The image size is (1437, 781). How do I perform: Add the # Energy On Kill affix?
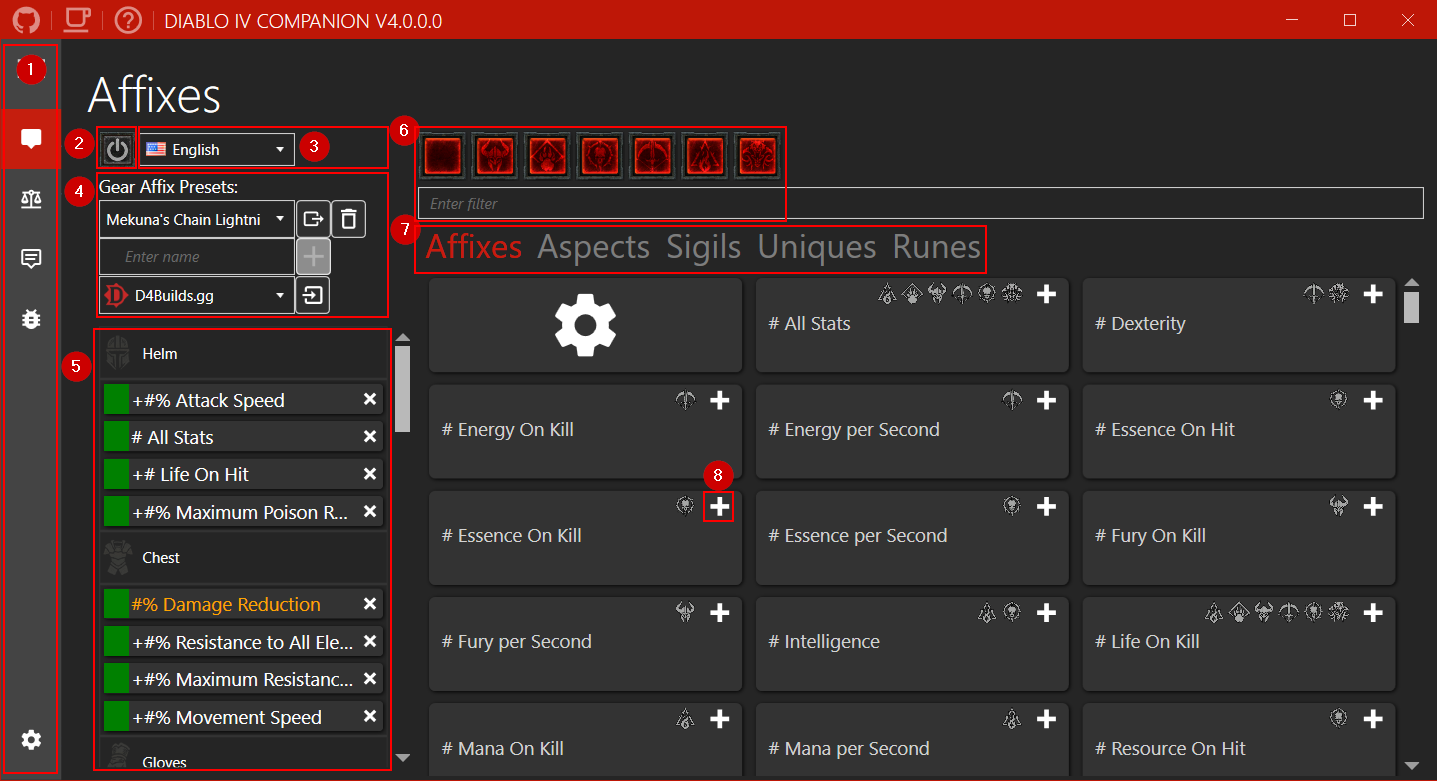click(x=719, y=400)
